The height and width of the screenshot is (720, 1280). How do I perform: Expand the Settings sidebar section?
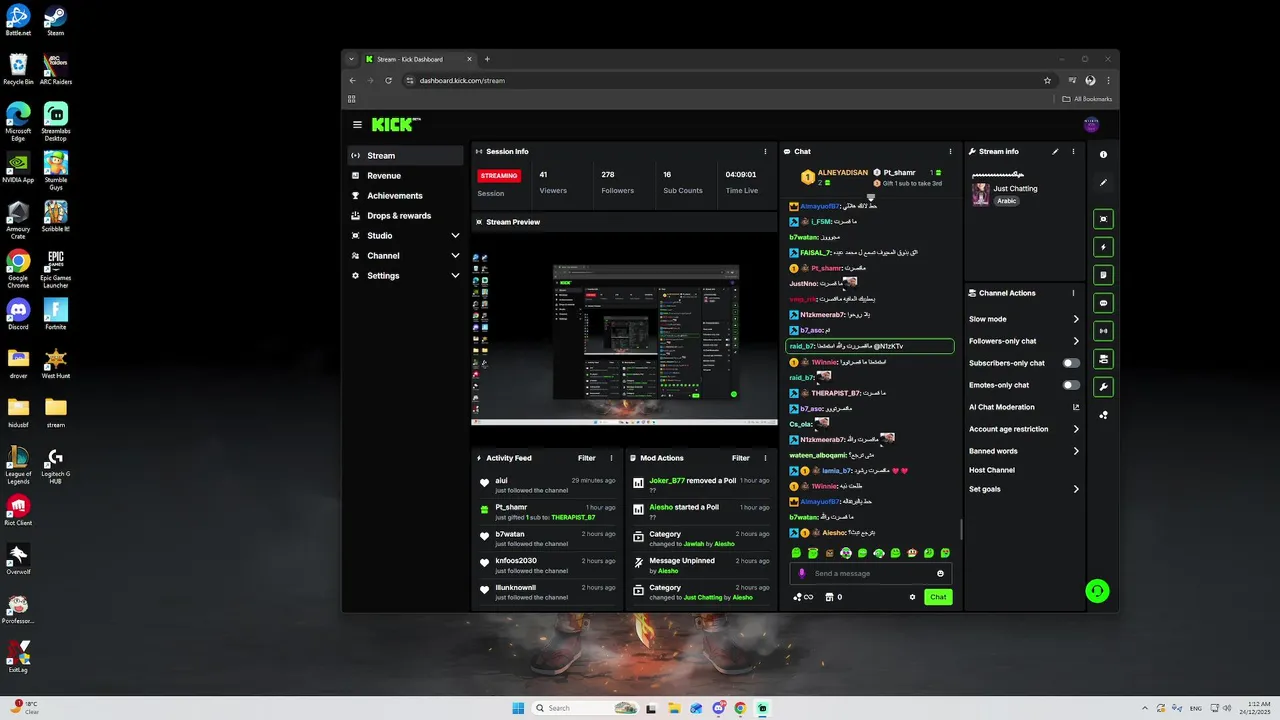(455, 276)
